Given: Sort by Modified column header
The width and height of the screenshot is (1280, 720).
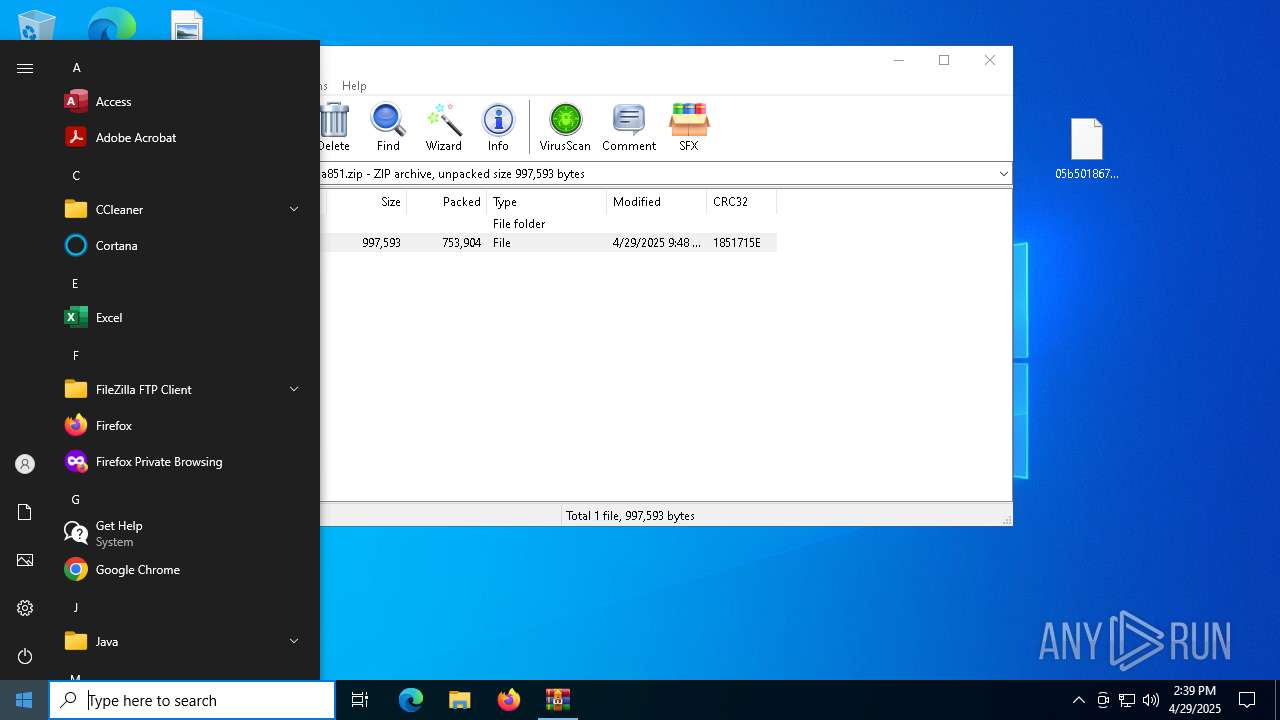Looking at the screenshot, I should [656, 202].
